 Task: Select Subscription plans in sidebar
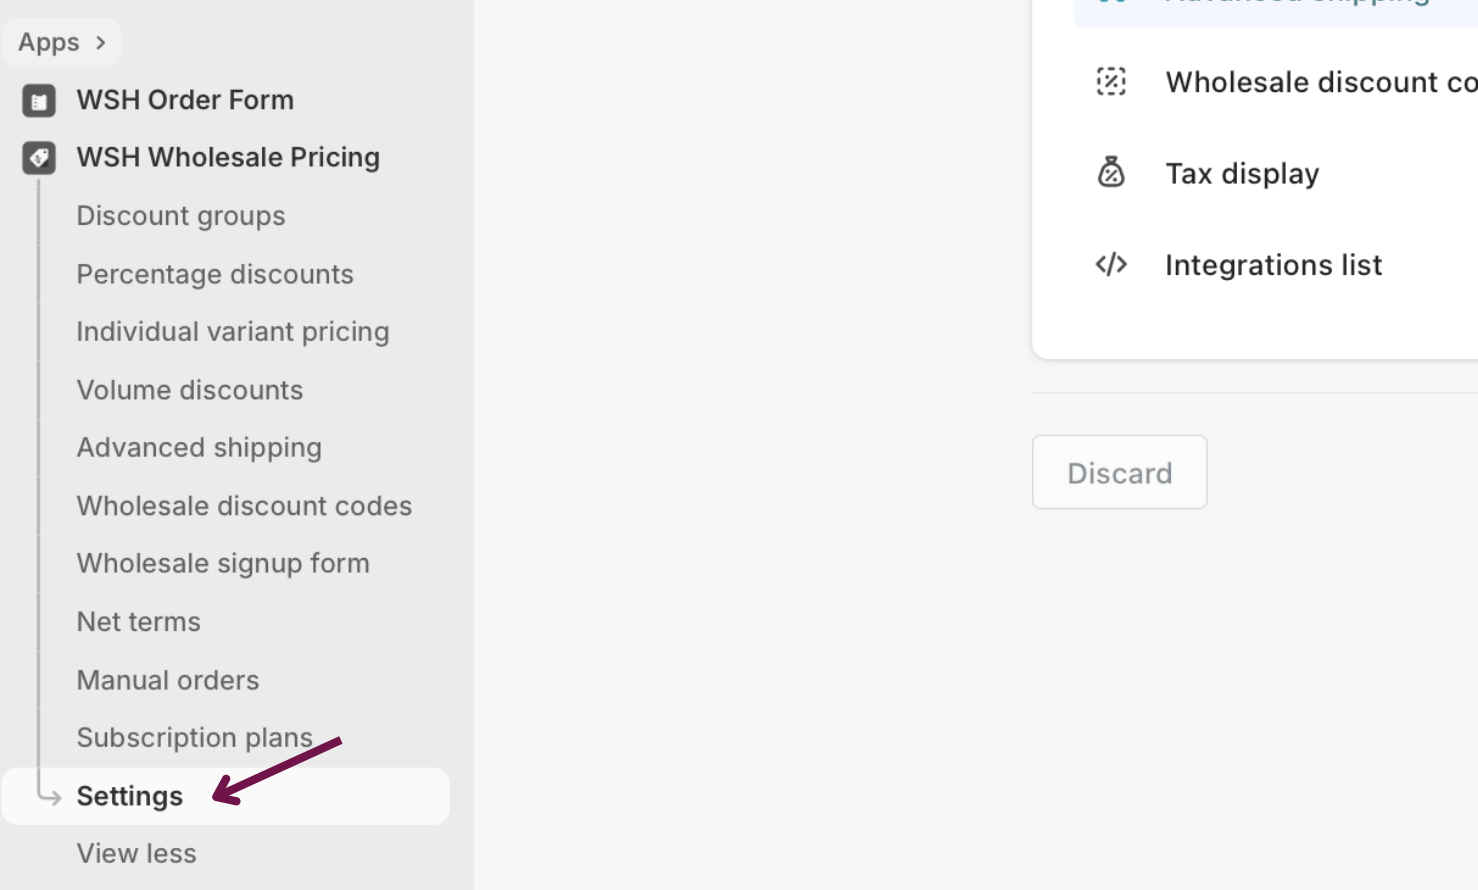point(195,738)
